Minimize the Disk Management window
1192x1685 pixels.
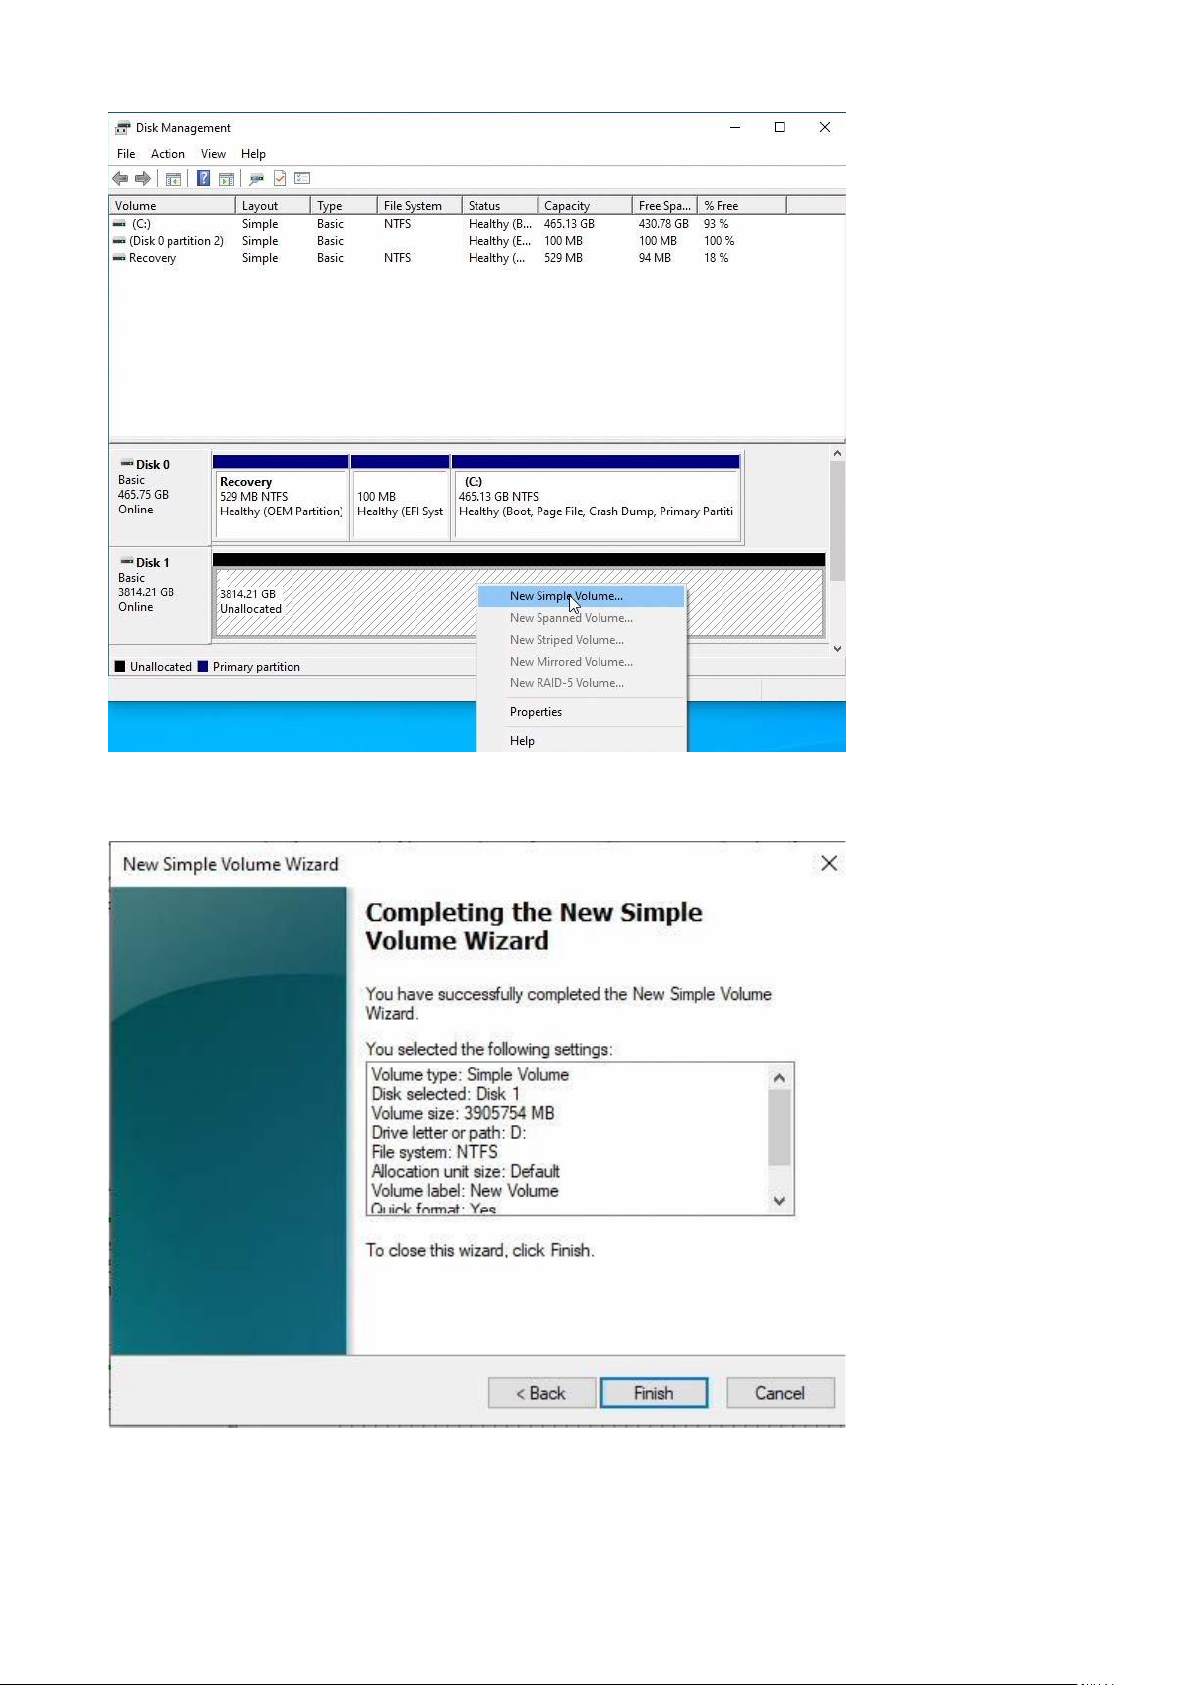(x=735, y=127)
